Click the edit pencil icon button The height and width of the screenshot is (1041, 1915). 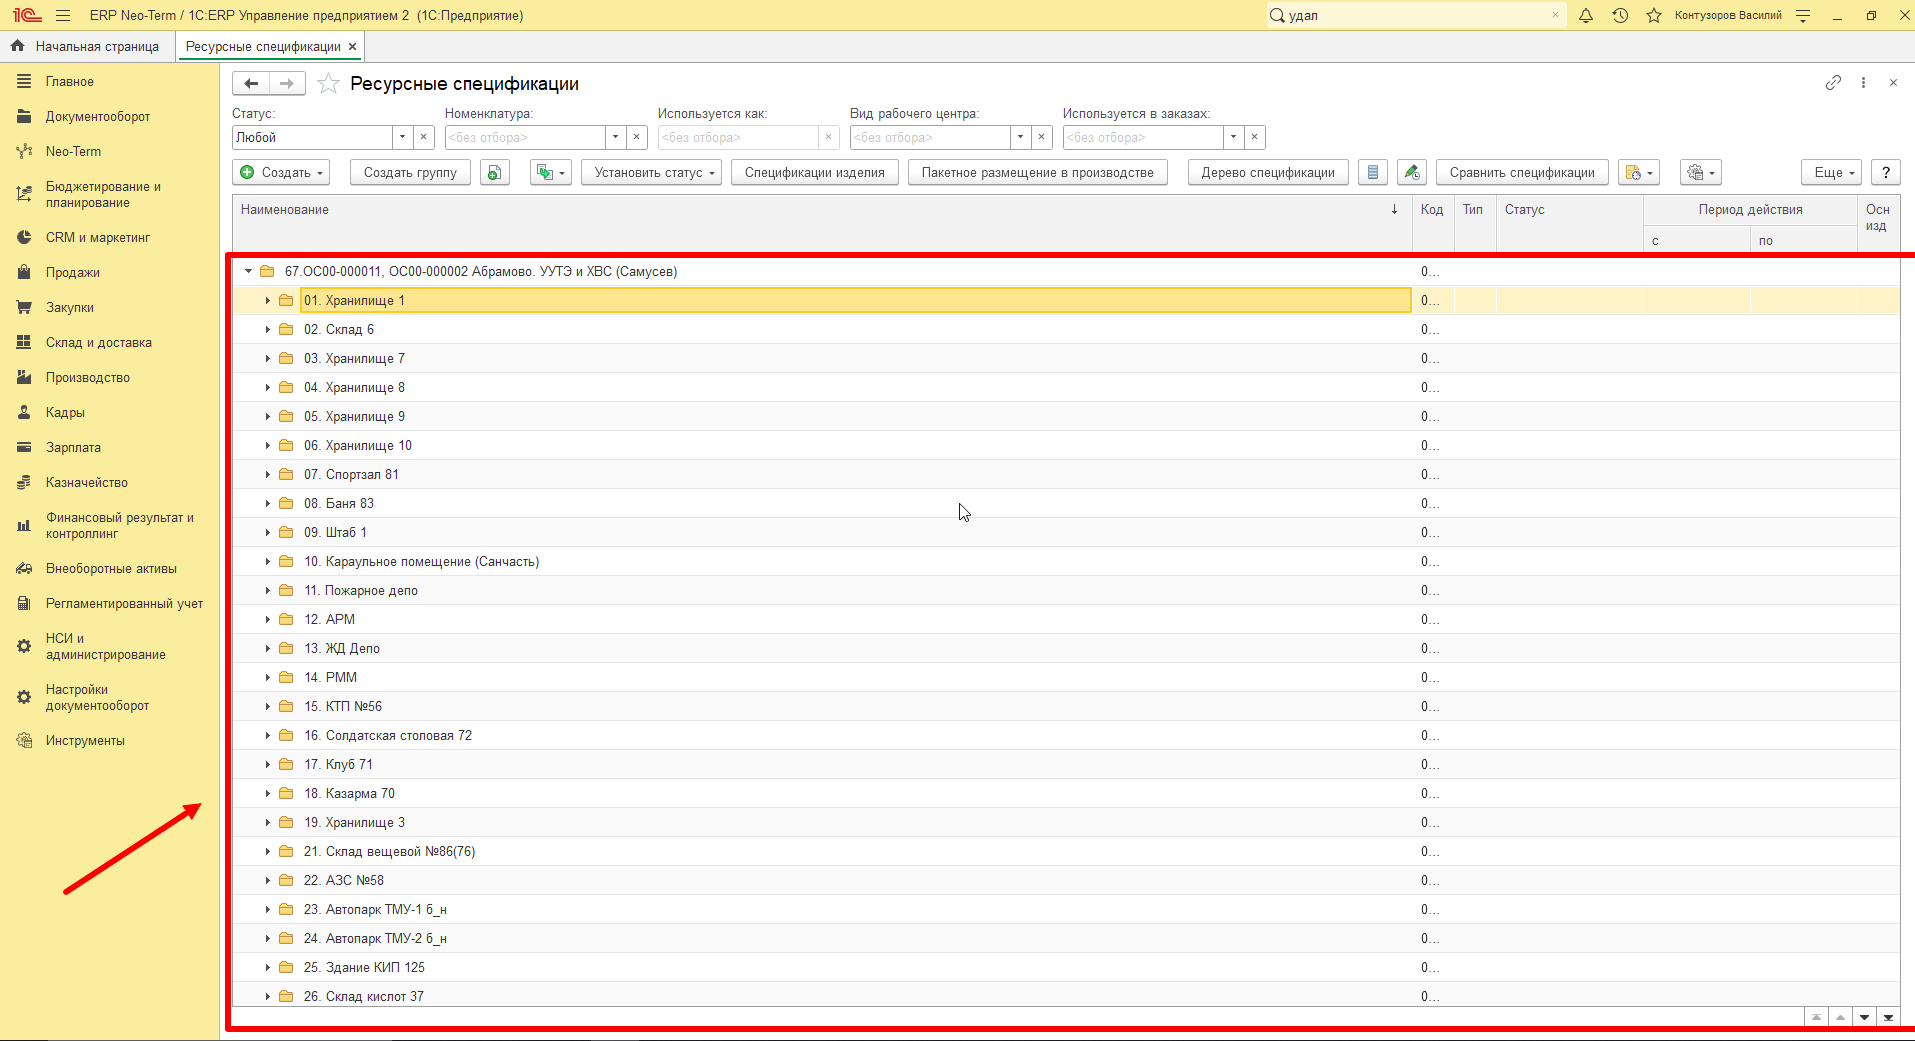click(1411, 172)
